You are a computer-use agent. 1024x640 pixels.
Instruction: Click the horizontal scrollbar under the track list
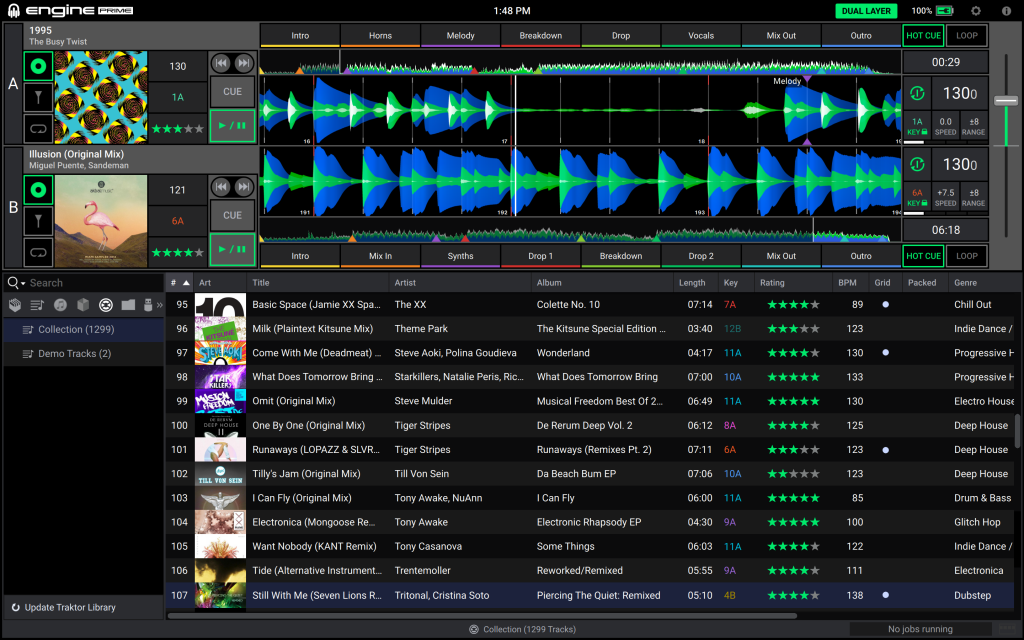click(x=482, y=616)
